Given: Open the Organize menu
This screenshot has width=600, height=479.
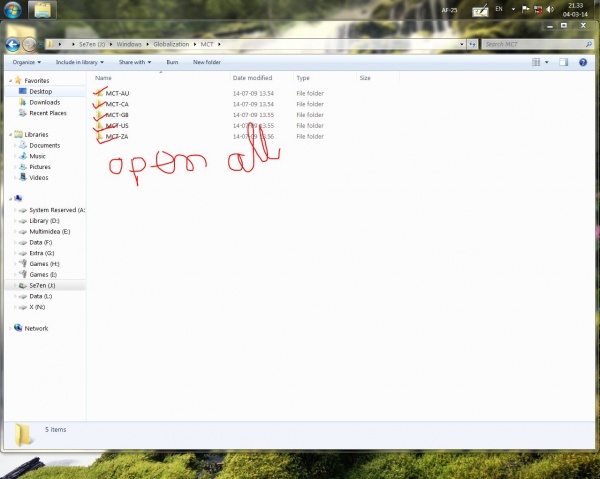Looking at the screenshot, I should 26,62.
